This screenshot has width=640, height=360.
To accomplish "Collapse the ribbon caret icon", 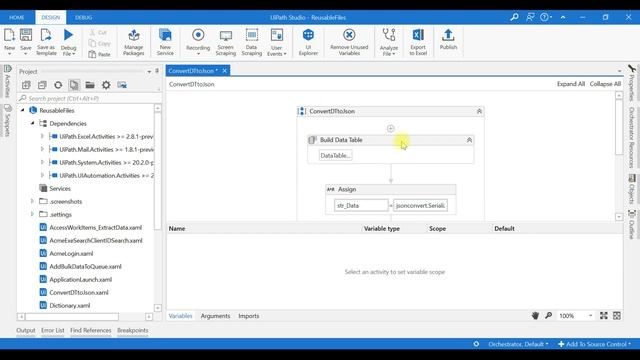I will click(563, 17).
